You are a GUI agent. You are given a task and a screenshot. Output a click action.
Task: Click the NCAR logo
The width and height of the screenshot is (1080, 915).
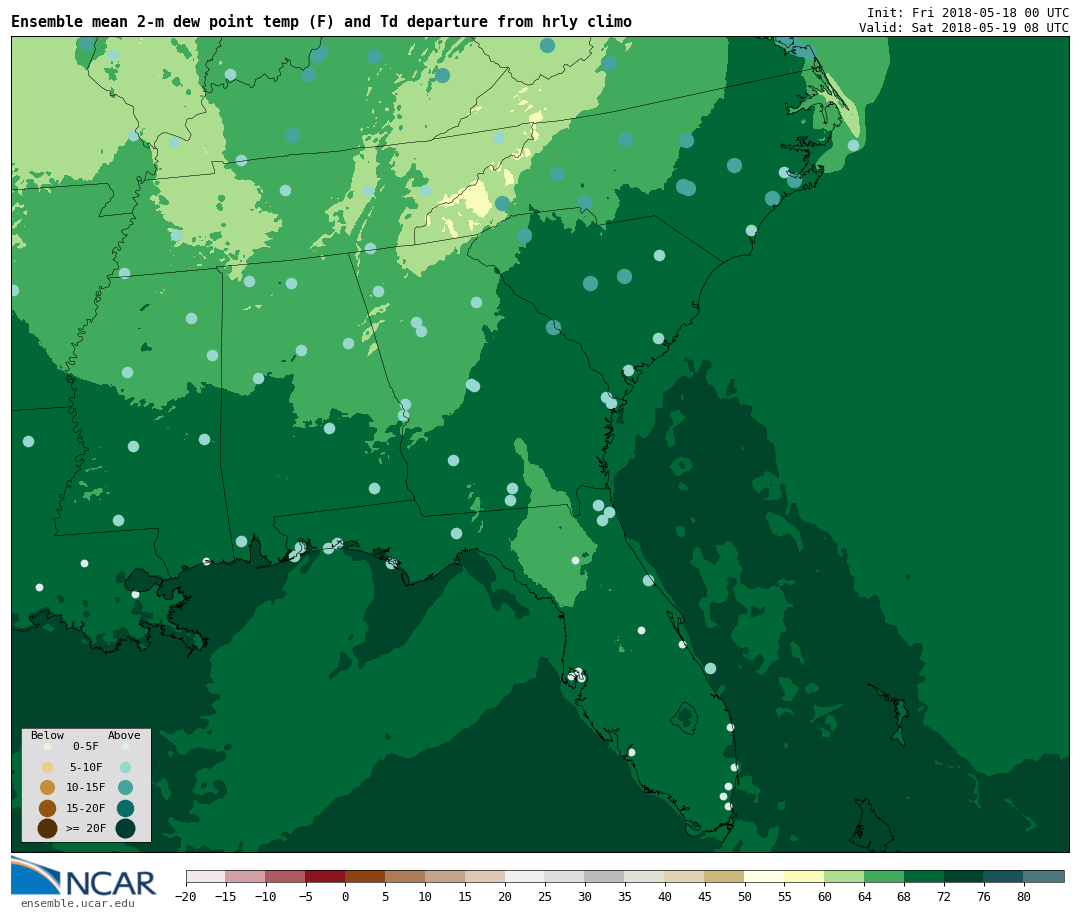pyautogui.click(x=84, y=876)
